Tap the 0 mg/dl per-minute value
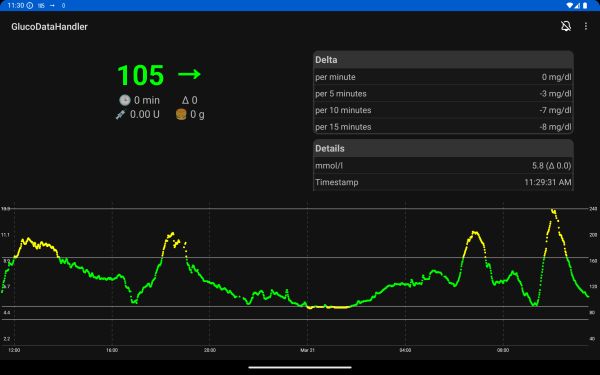This screenshot has height=375, width=600. tap(556, 77)
